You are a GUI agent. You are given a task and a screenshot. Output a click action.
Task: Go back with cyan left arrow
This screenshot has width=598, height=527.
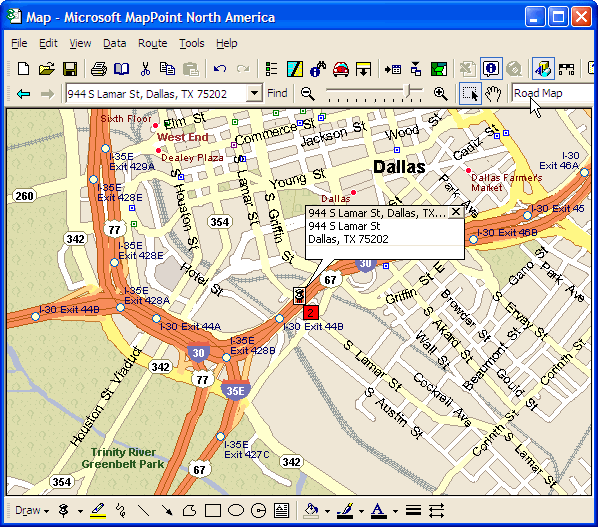(24, 93)
